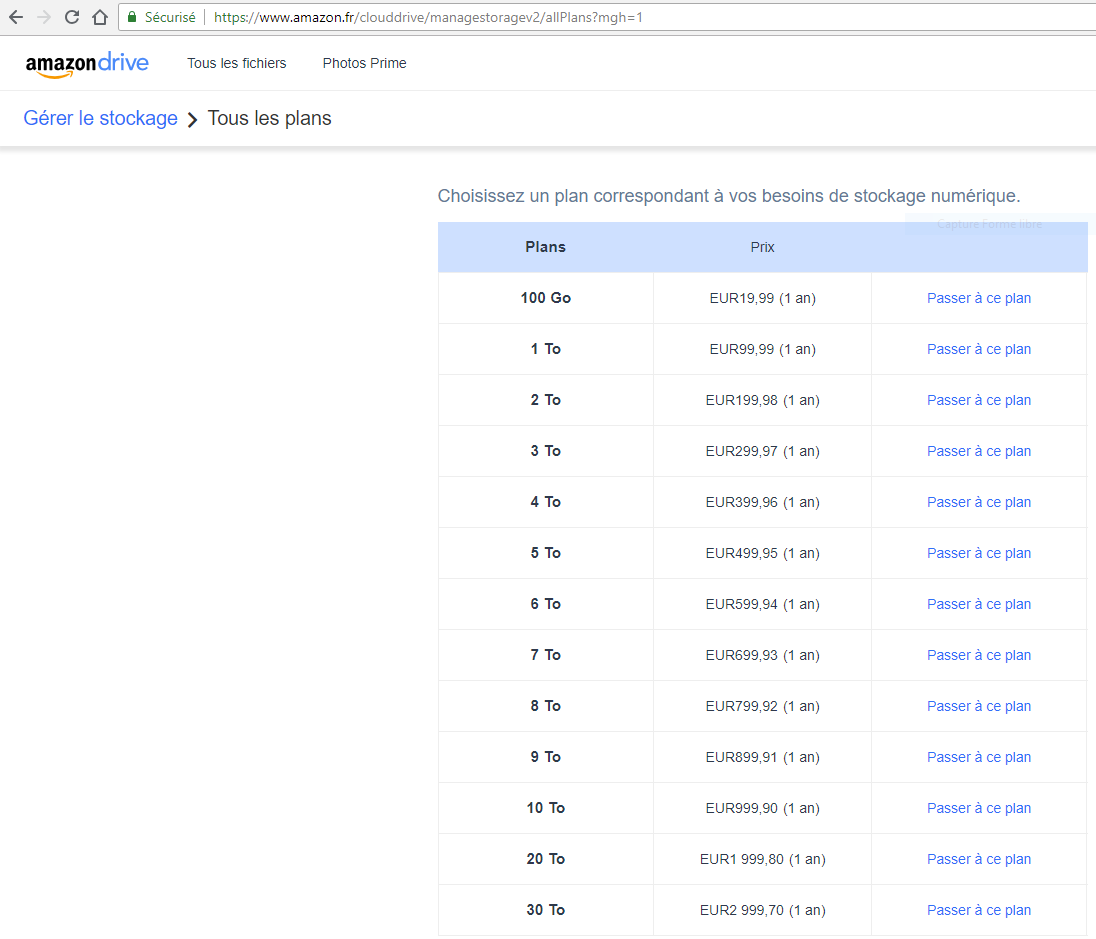Click price EUR299,97 (1 an)
Screen dimensions: 1096x939
pos(763,451)
